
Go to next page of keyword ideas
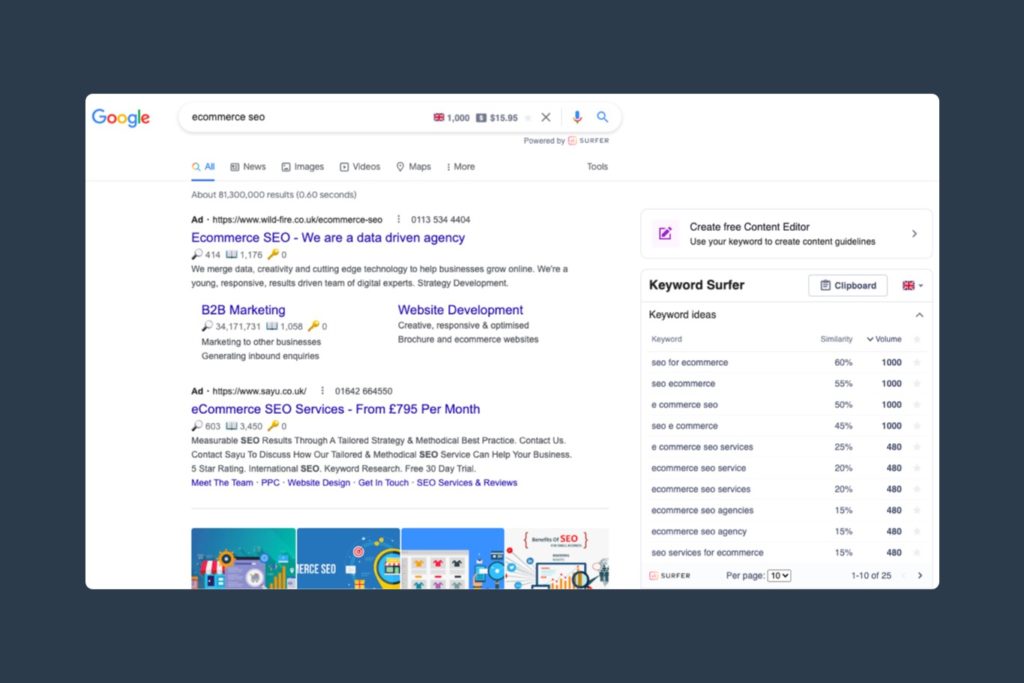pyautogui.click(x=920, y=576)
